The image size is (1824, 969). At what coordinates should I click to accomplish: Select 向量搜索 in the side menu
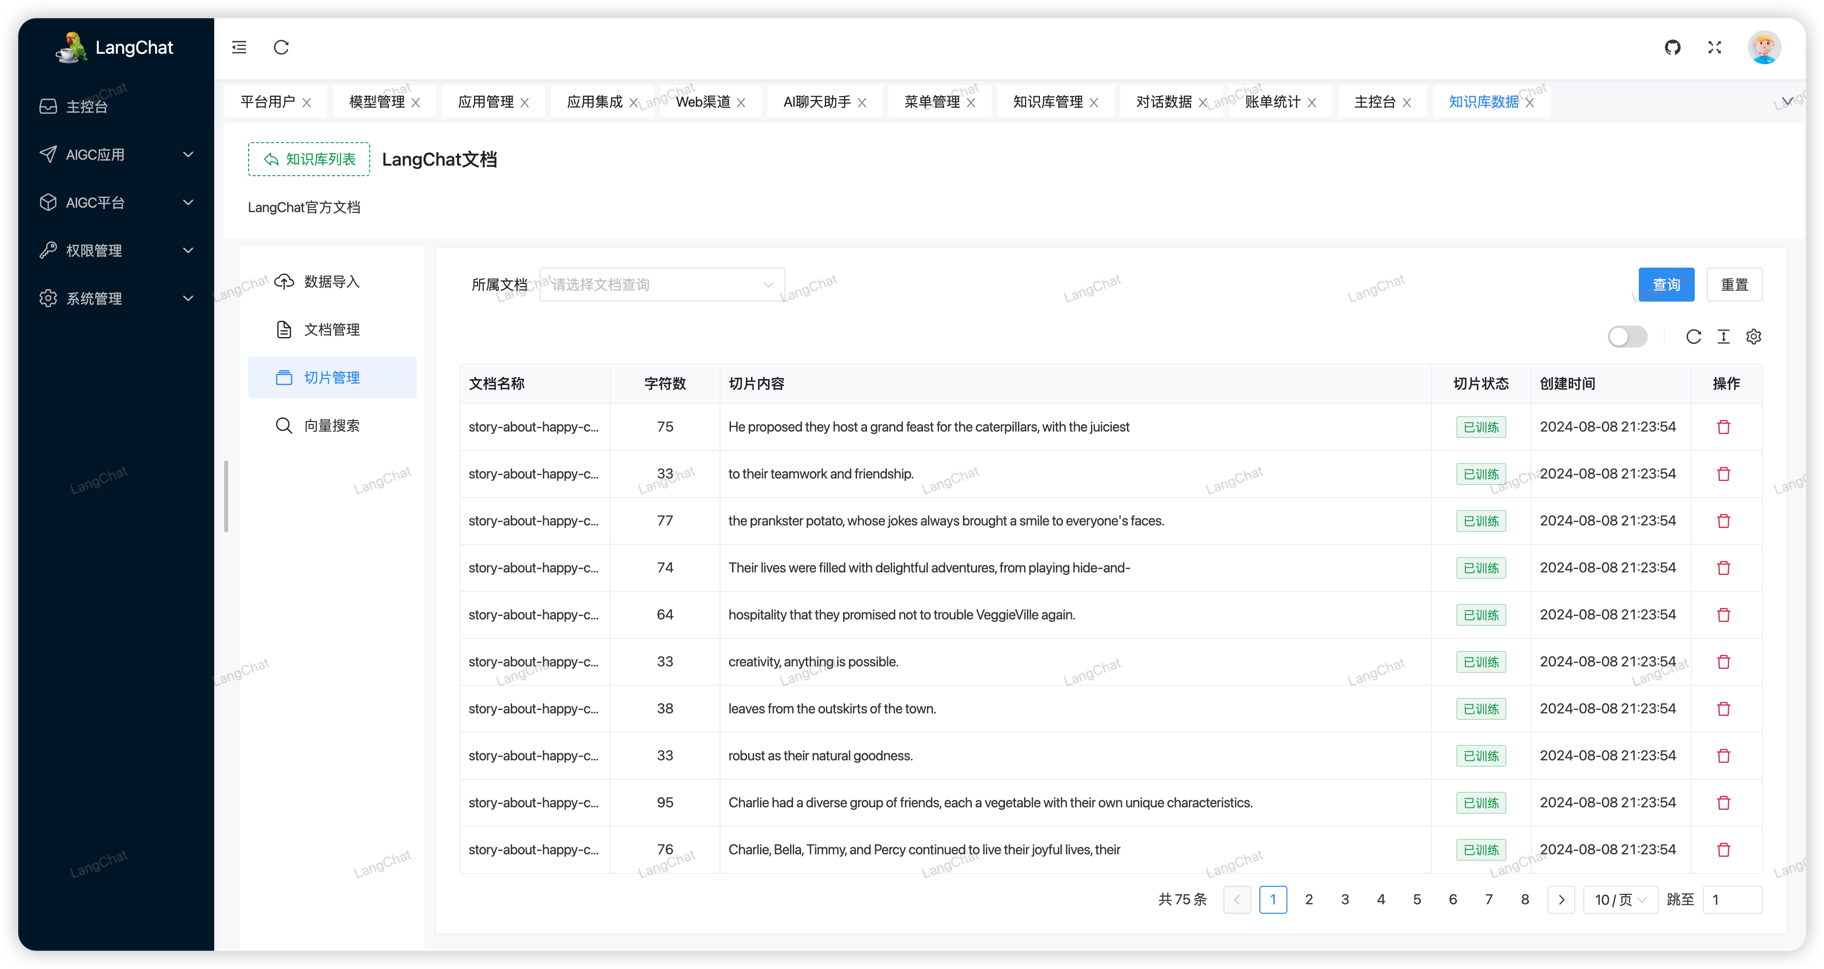[x=331, y=426]
